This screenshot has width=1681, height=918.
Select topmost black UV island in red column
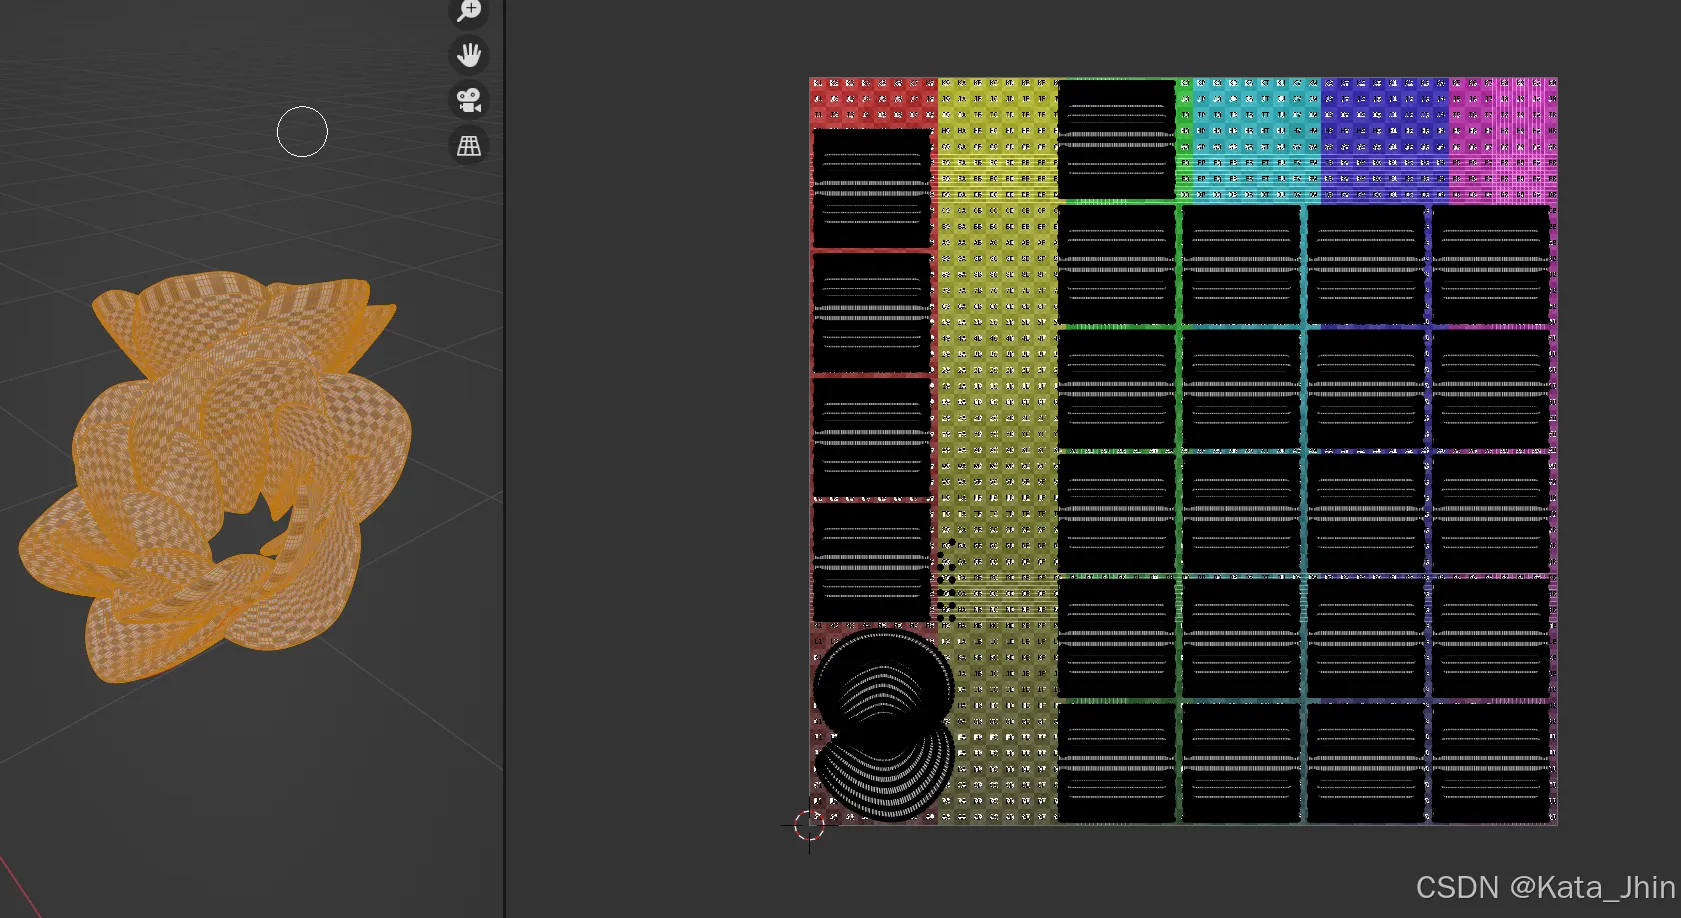871,188
